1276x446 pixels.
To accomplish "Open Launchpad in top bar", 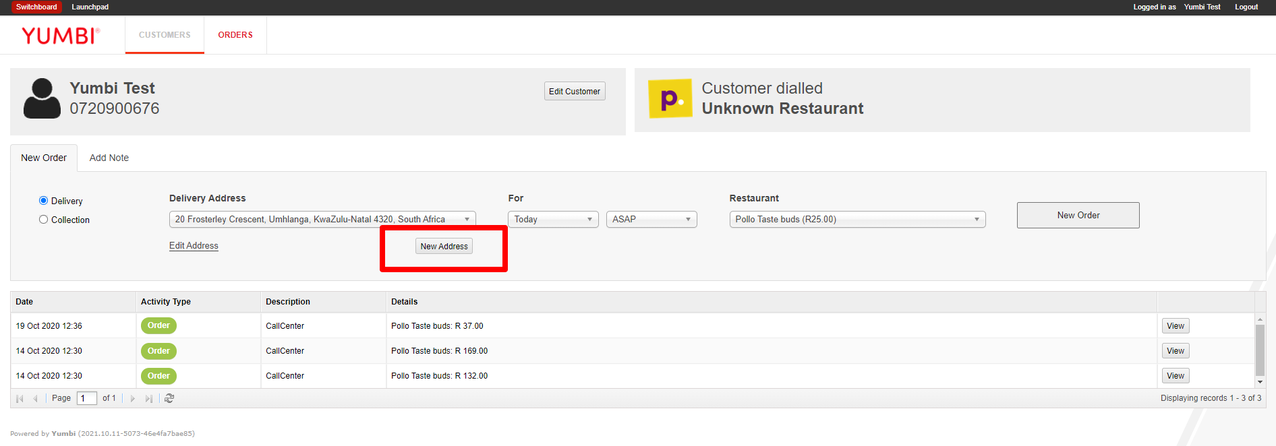I will click(90, 7).
